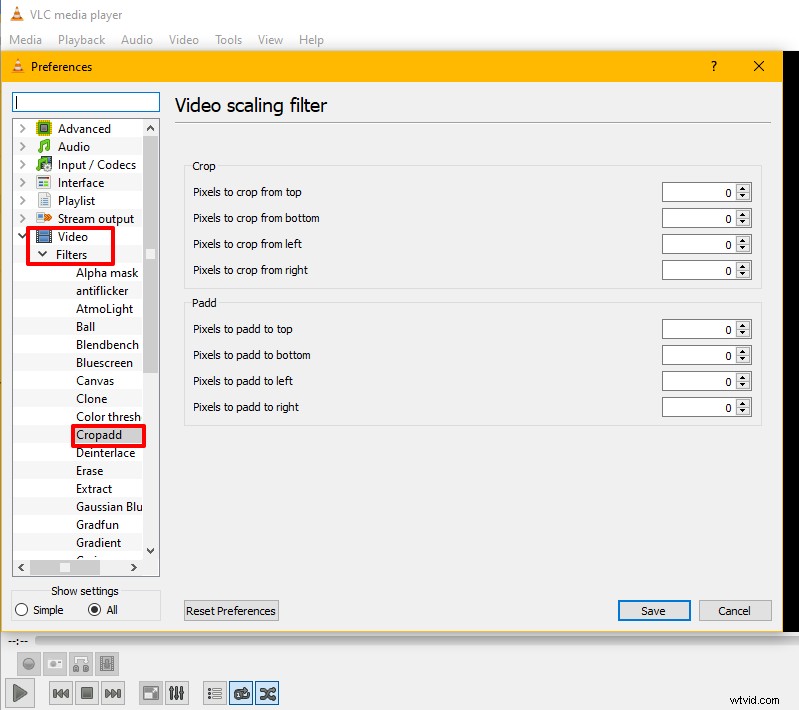Decrease Pixels to crop from bottom
Screen dimensions: 799x710
743,223
